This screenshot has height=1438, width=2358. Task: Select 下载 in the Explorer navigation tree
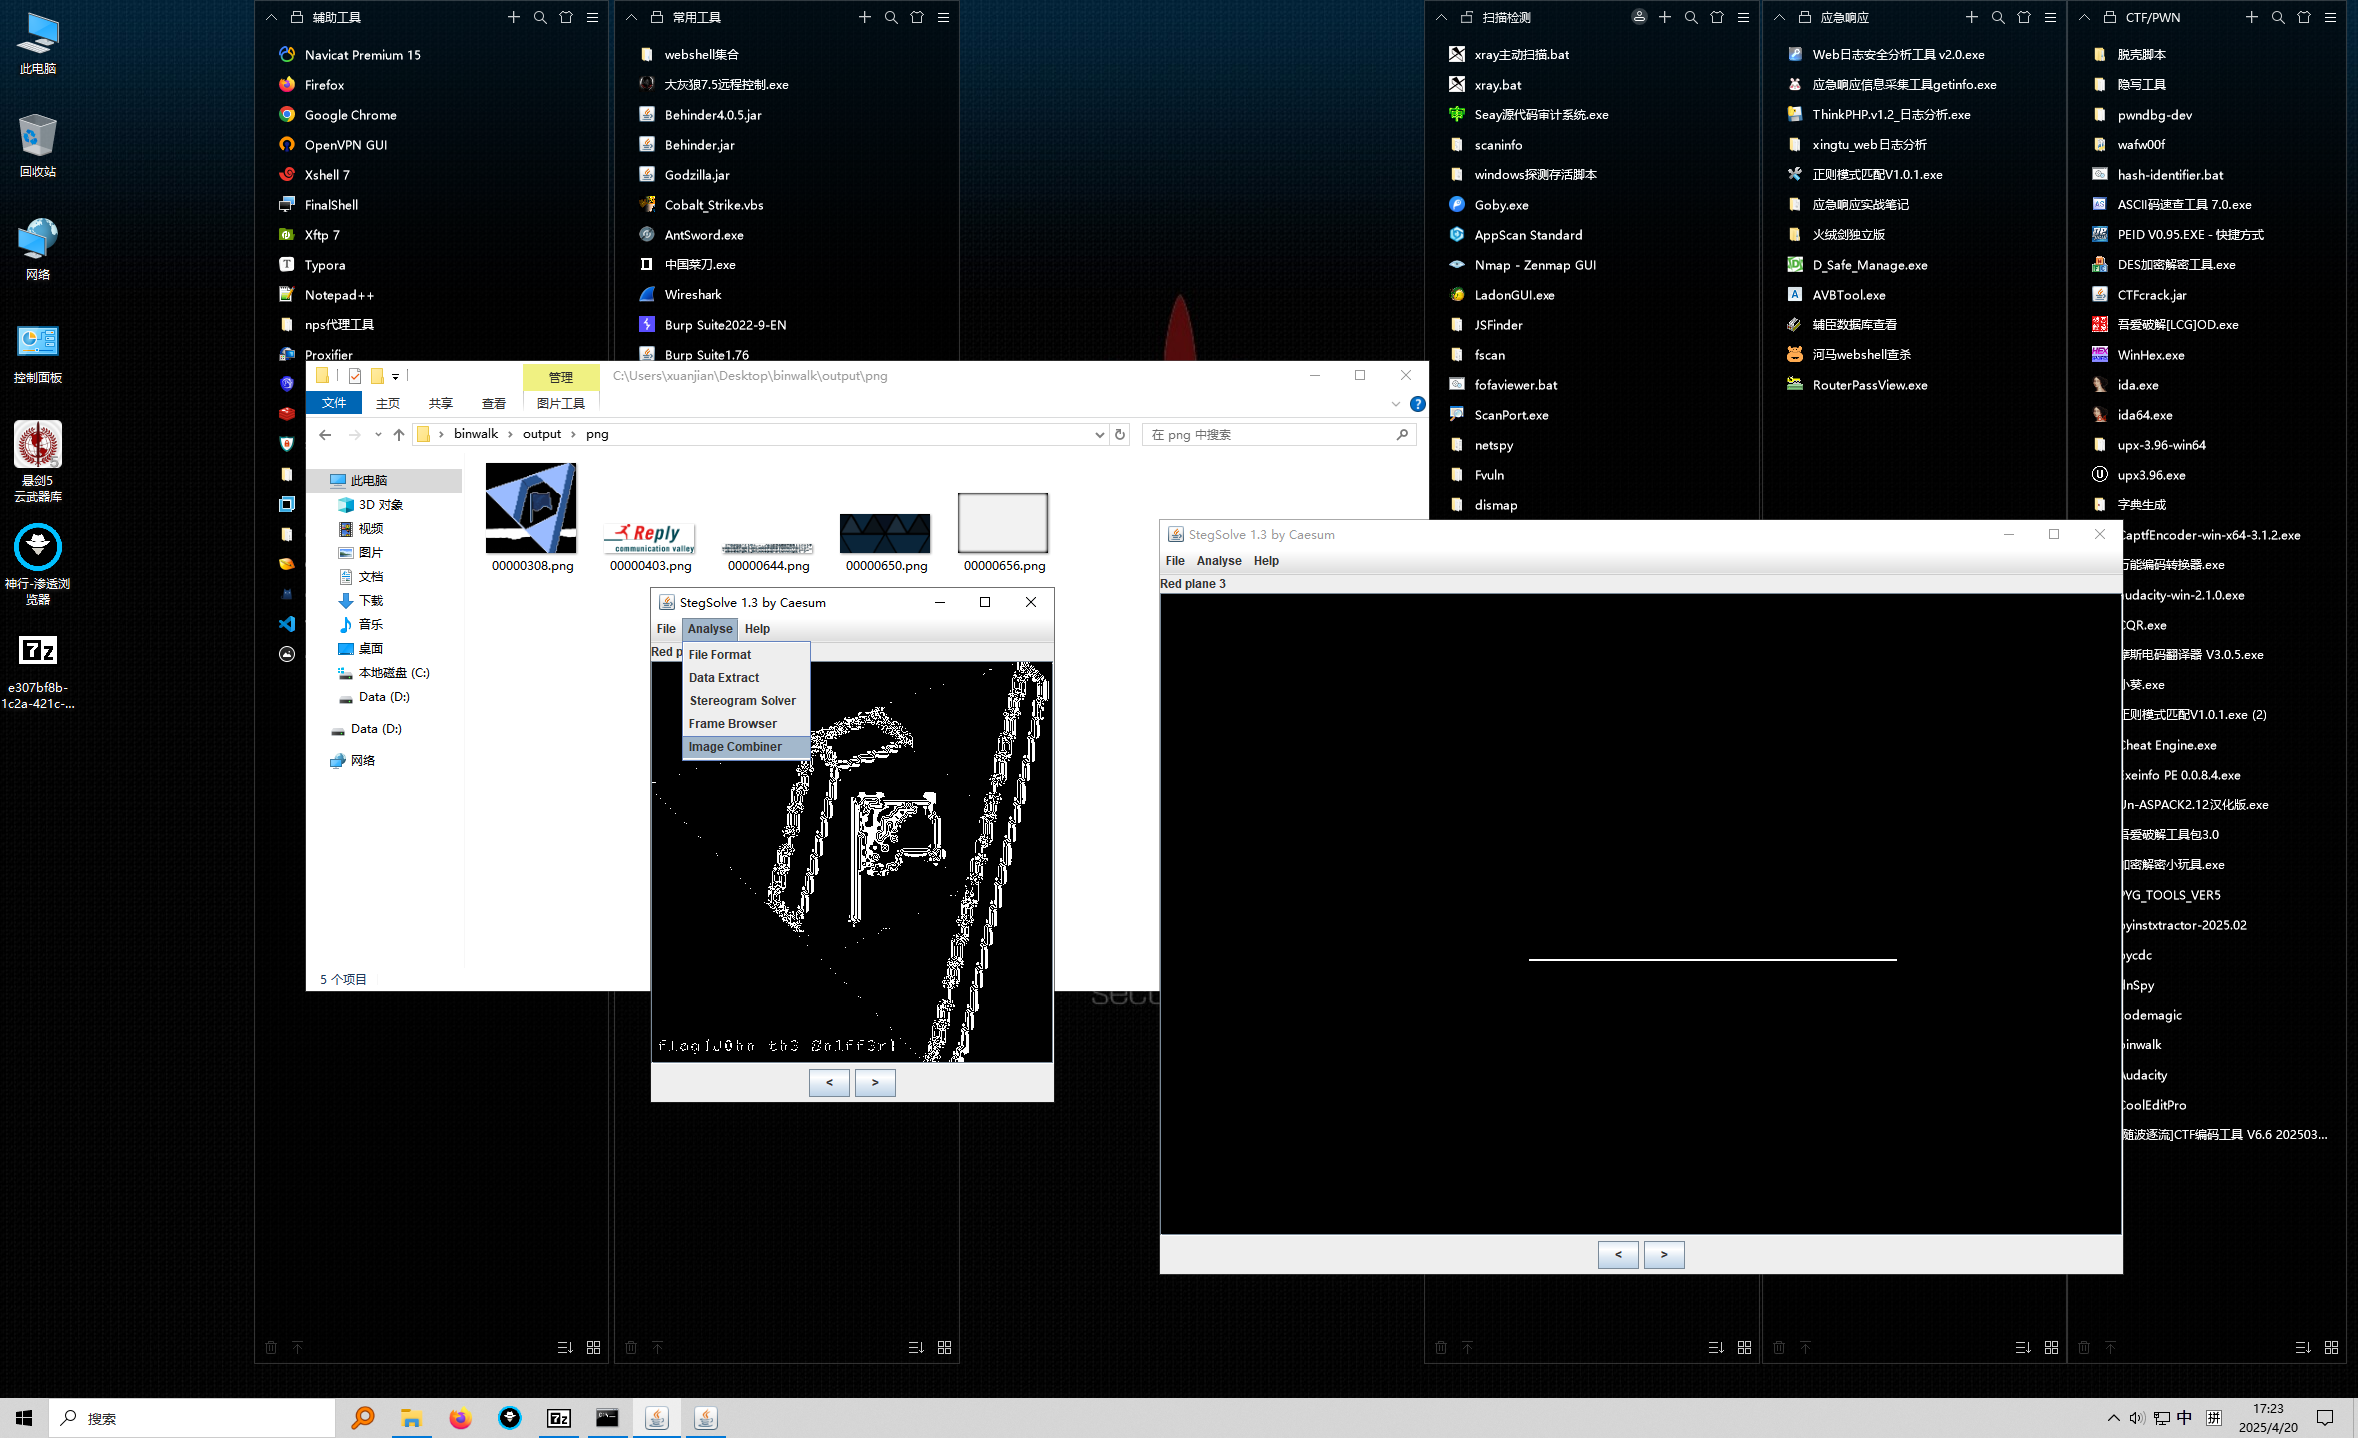(371, 601)
